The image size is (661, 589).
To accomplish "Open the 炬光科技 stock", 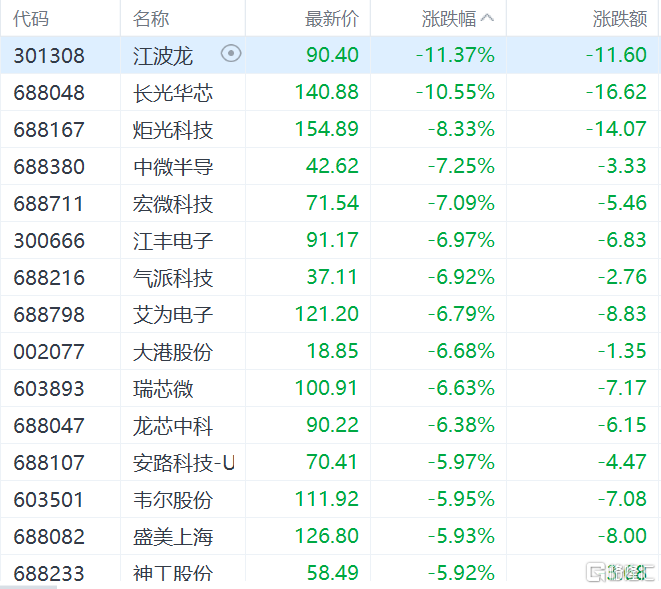I will (x=173, y=130).
